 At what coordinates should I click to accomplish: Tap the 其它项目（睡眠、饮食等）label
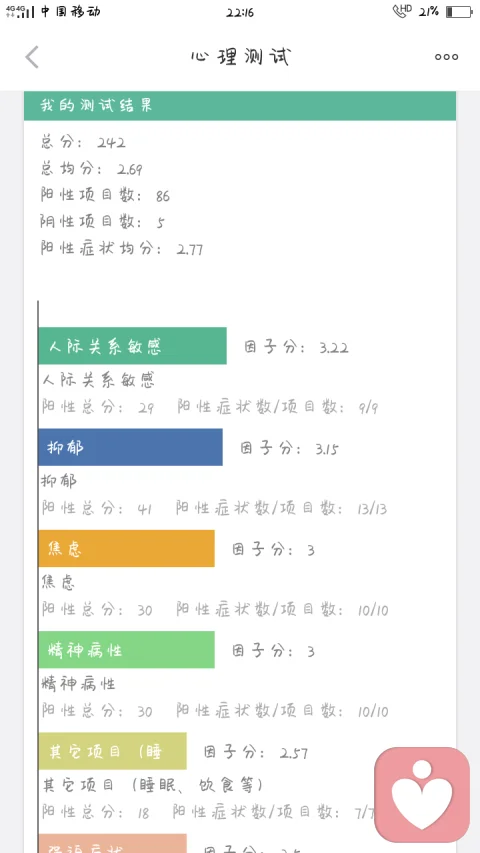point(153,785)
